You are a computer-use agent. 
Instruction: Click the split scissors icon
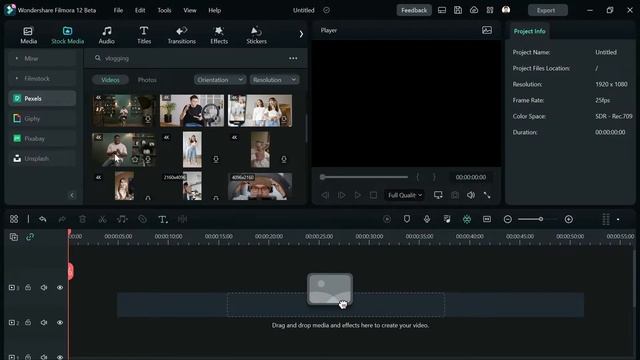pos(102,219)
